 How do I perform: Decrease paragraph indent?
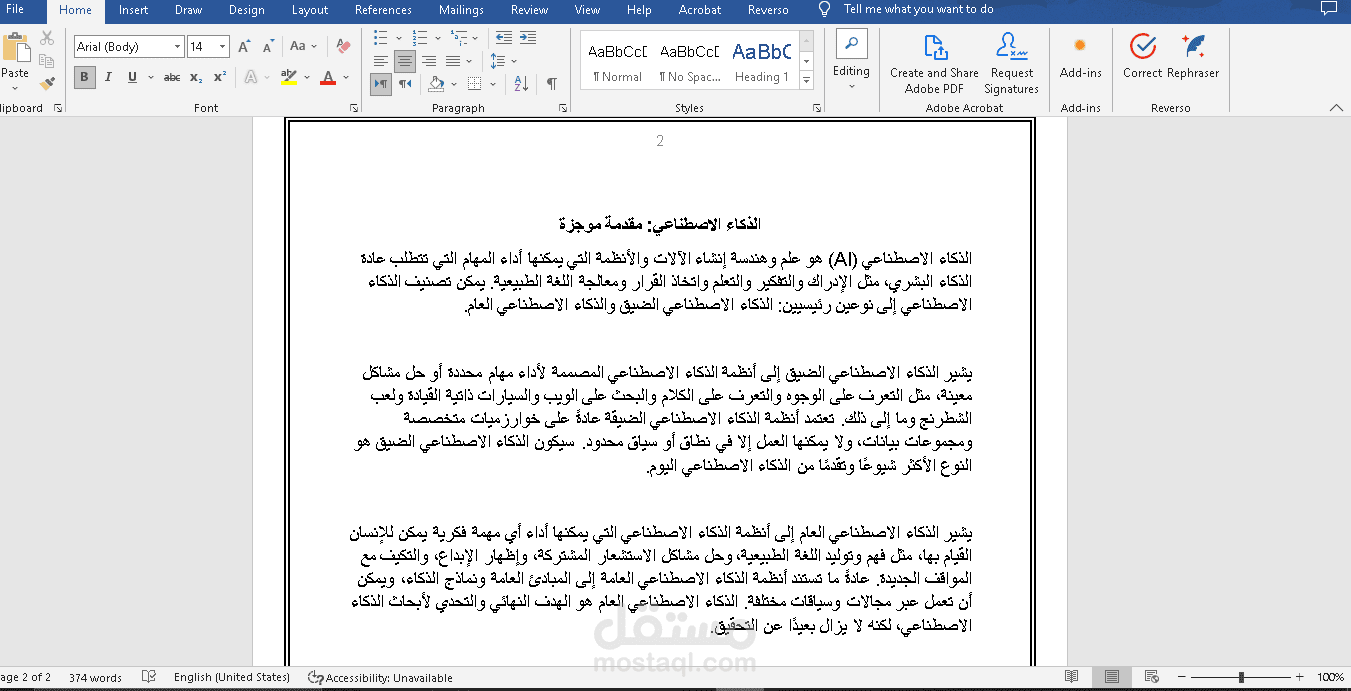tap(505, 38)
